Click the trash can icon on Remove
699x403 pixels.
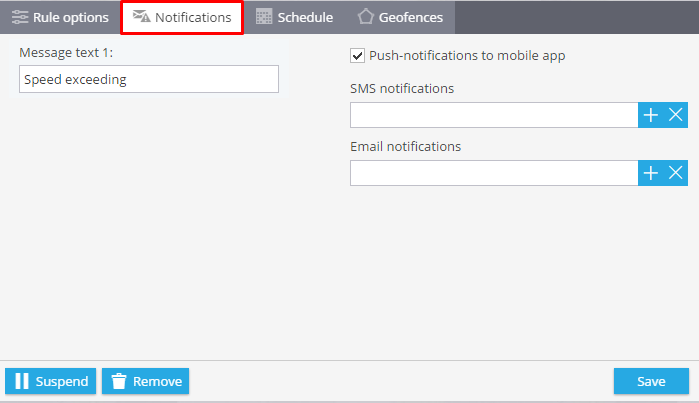(119, 381)
